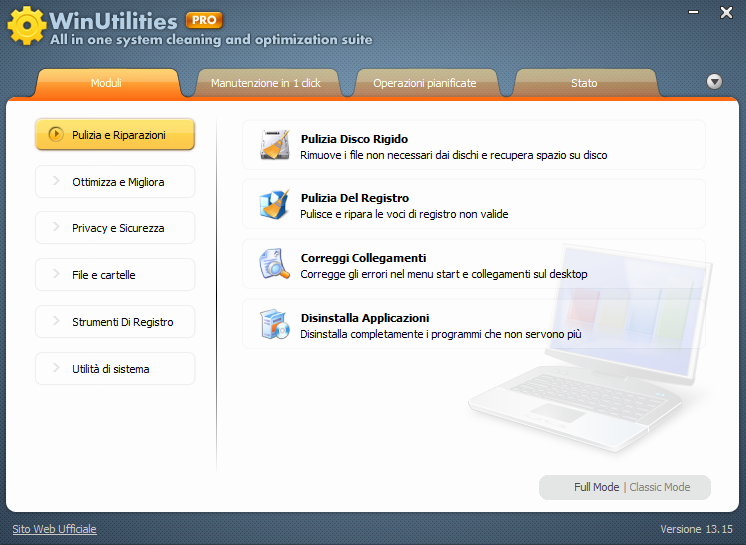746x545 pixels.
Task: Minimize the WinUtilities window
Action: point(694,12)
